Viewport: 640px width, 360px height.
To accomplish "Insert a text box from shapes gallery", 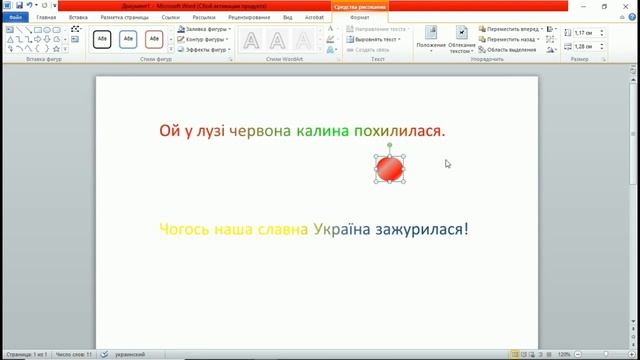I will [x=10, y=30].
